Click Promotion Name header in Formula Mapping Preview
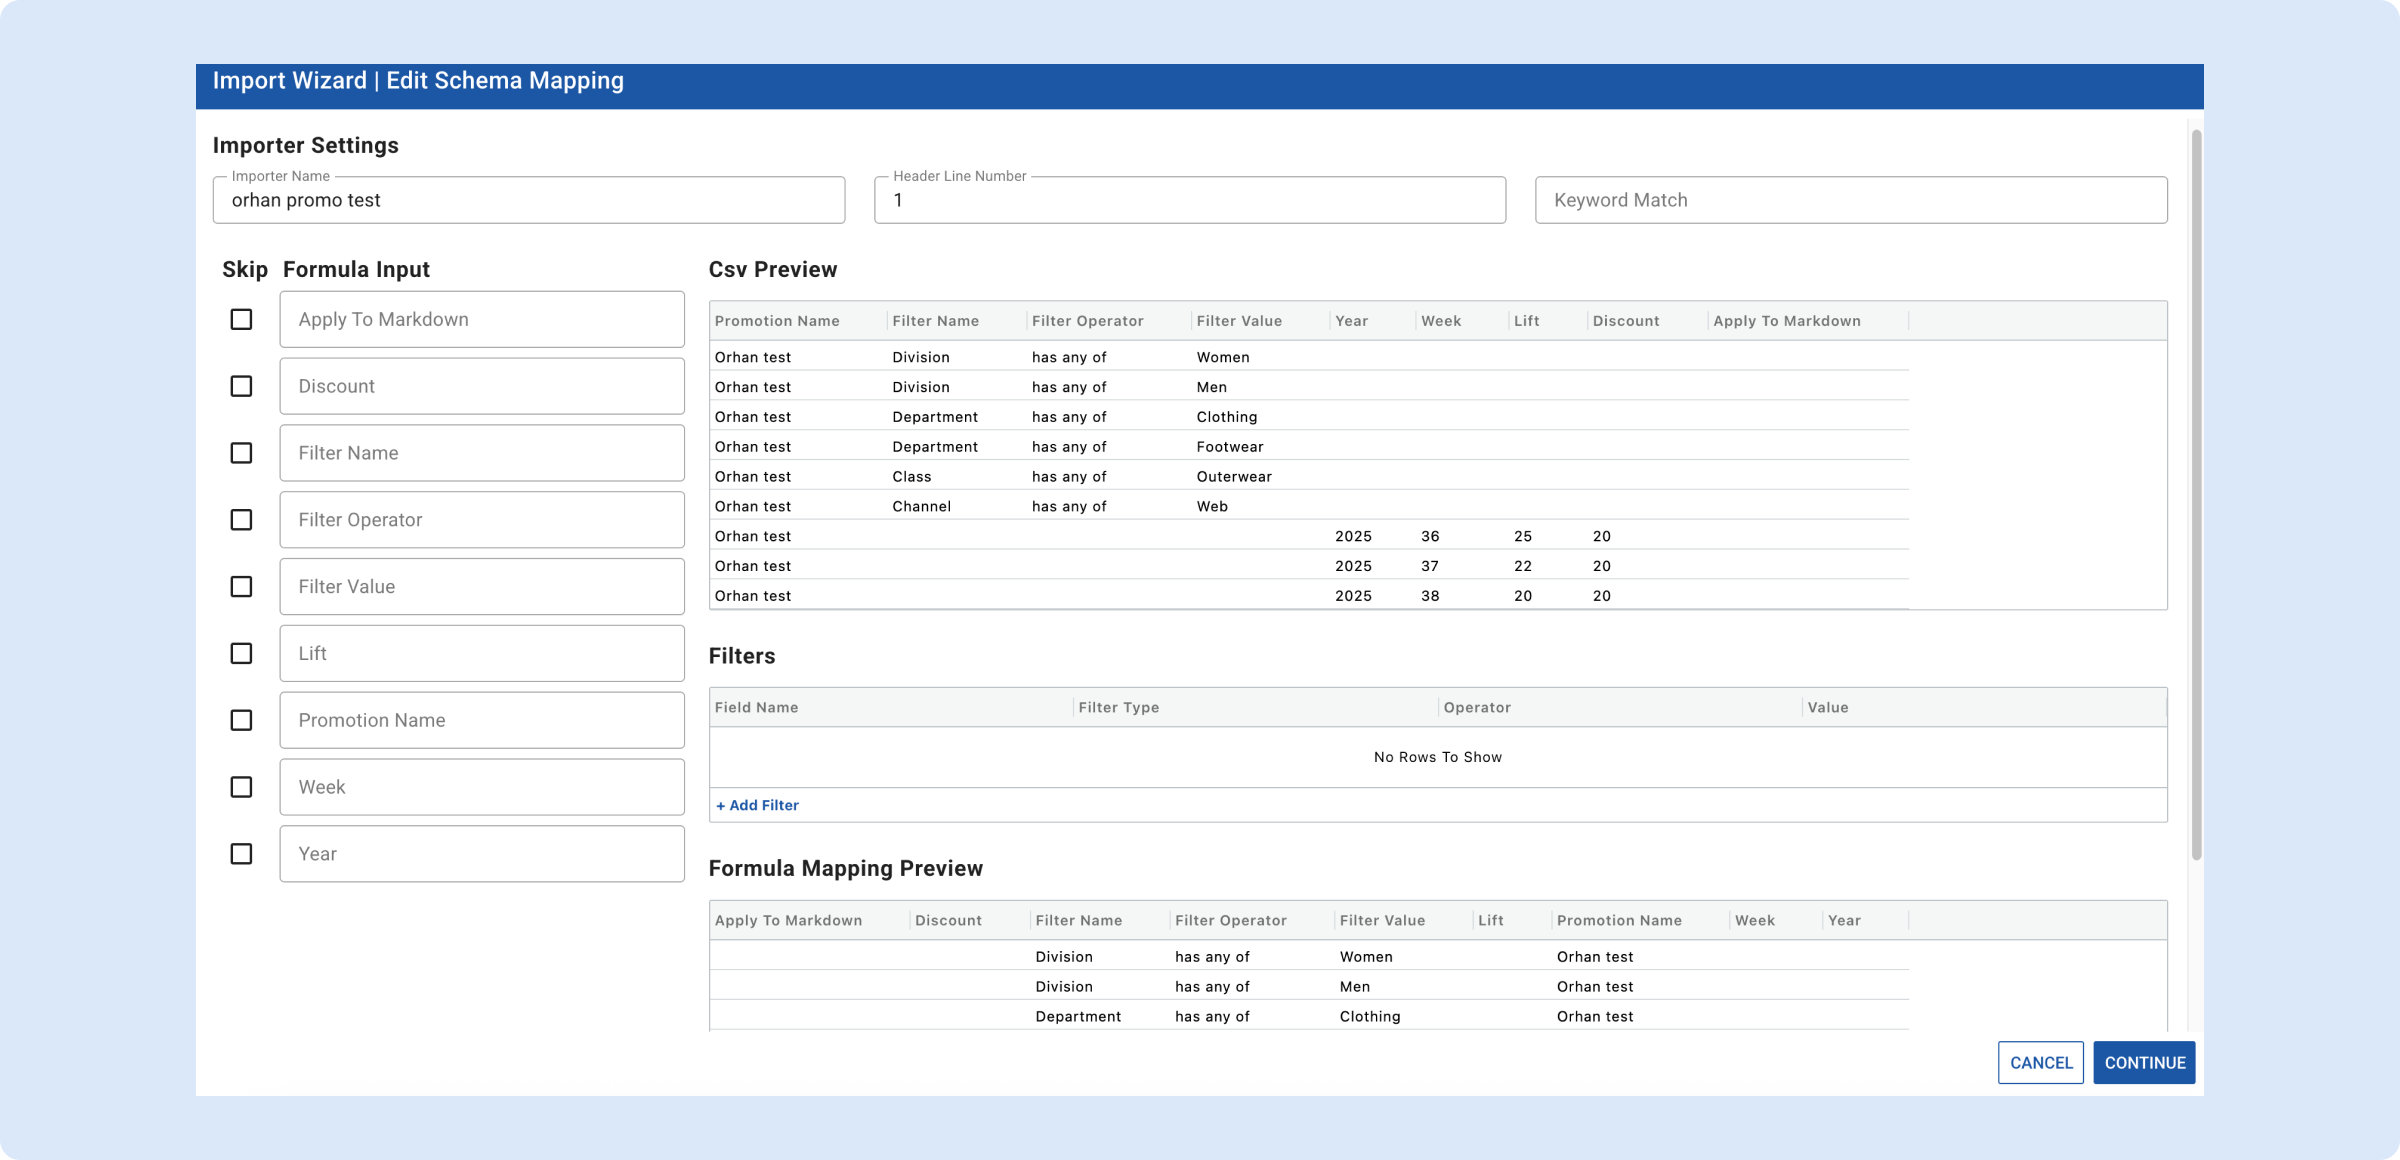Viewport: 2400px width, 1160px height. pyautogui.click(x=1619, y=921)
